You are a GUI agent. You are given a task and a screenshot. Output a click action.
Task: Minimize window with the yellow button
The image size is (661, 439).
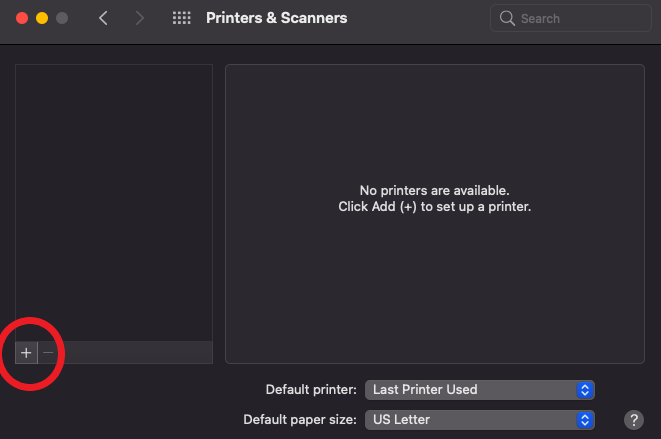42,18
